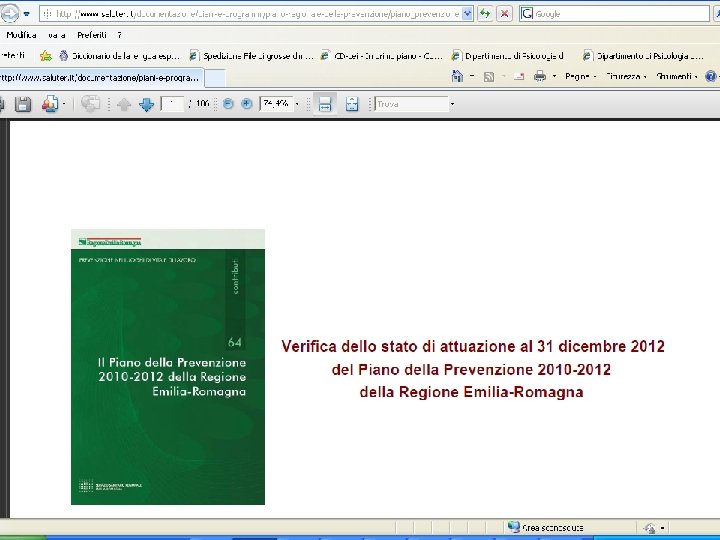Click the Google search box
This screenshot has width=720, height=540.
(x=615, y=14)
